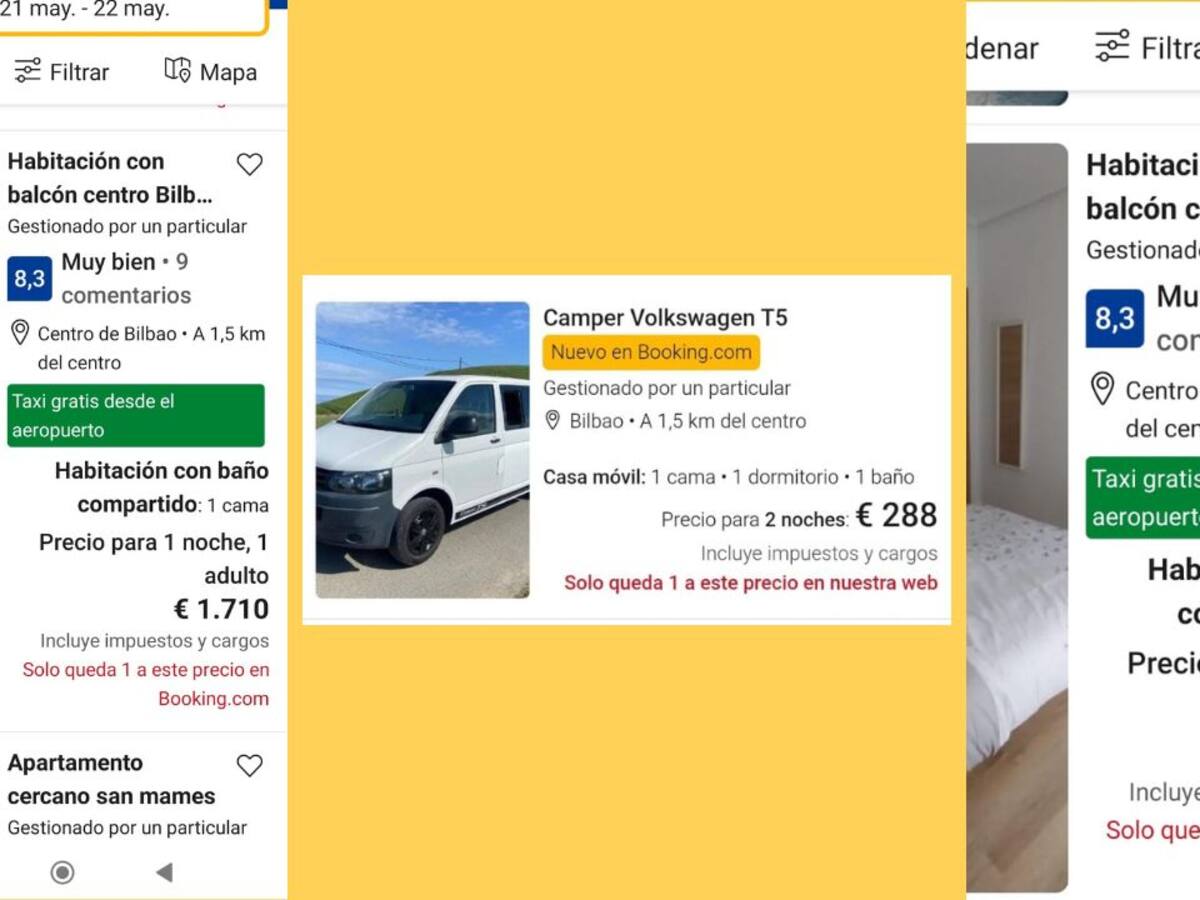Click location pin beside Centro de Bilbao

19,332
